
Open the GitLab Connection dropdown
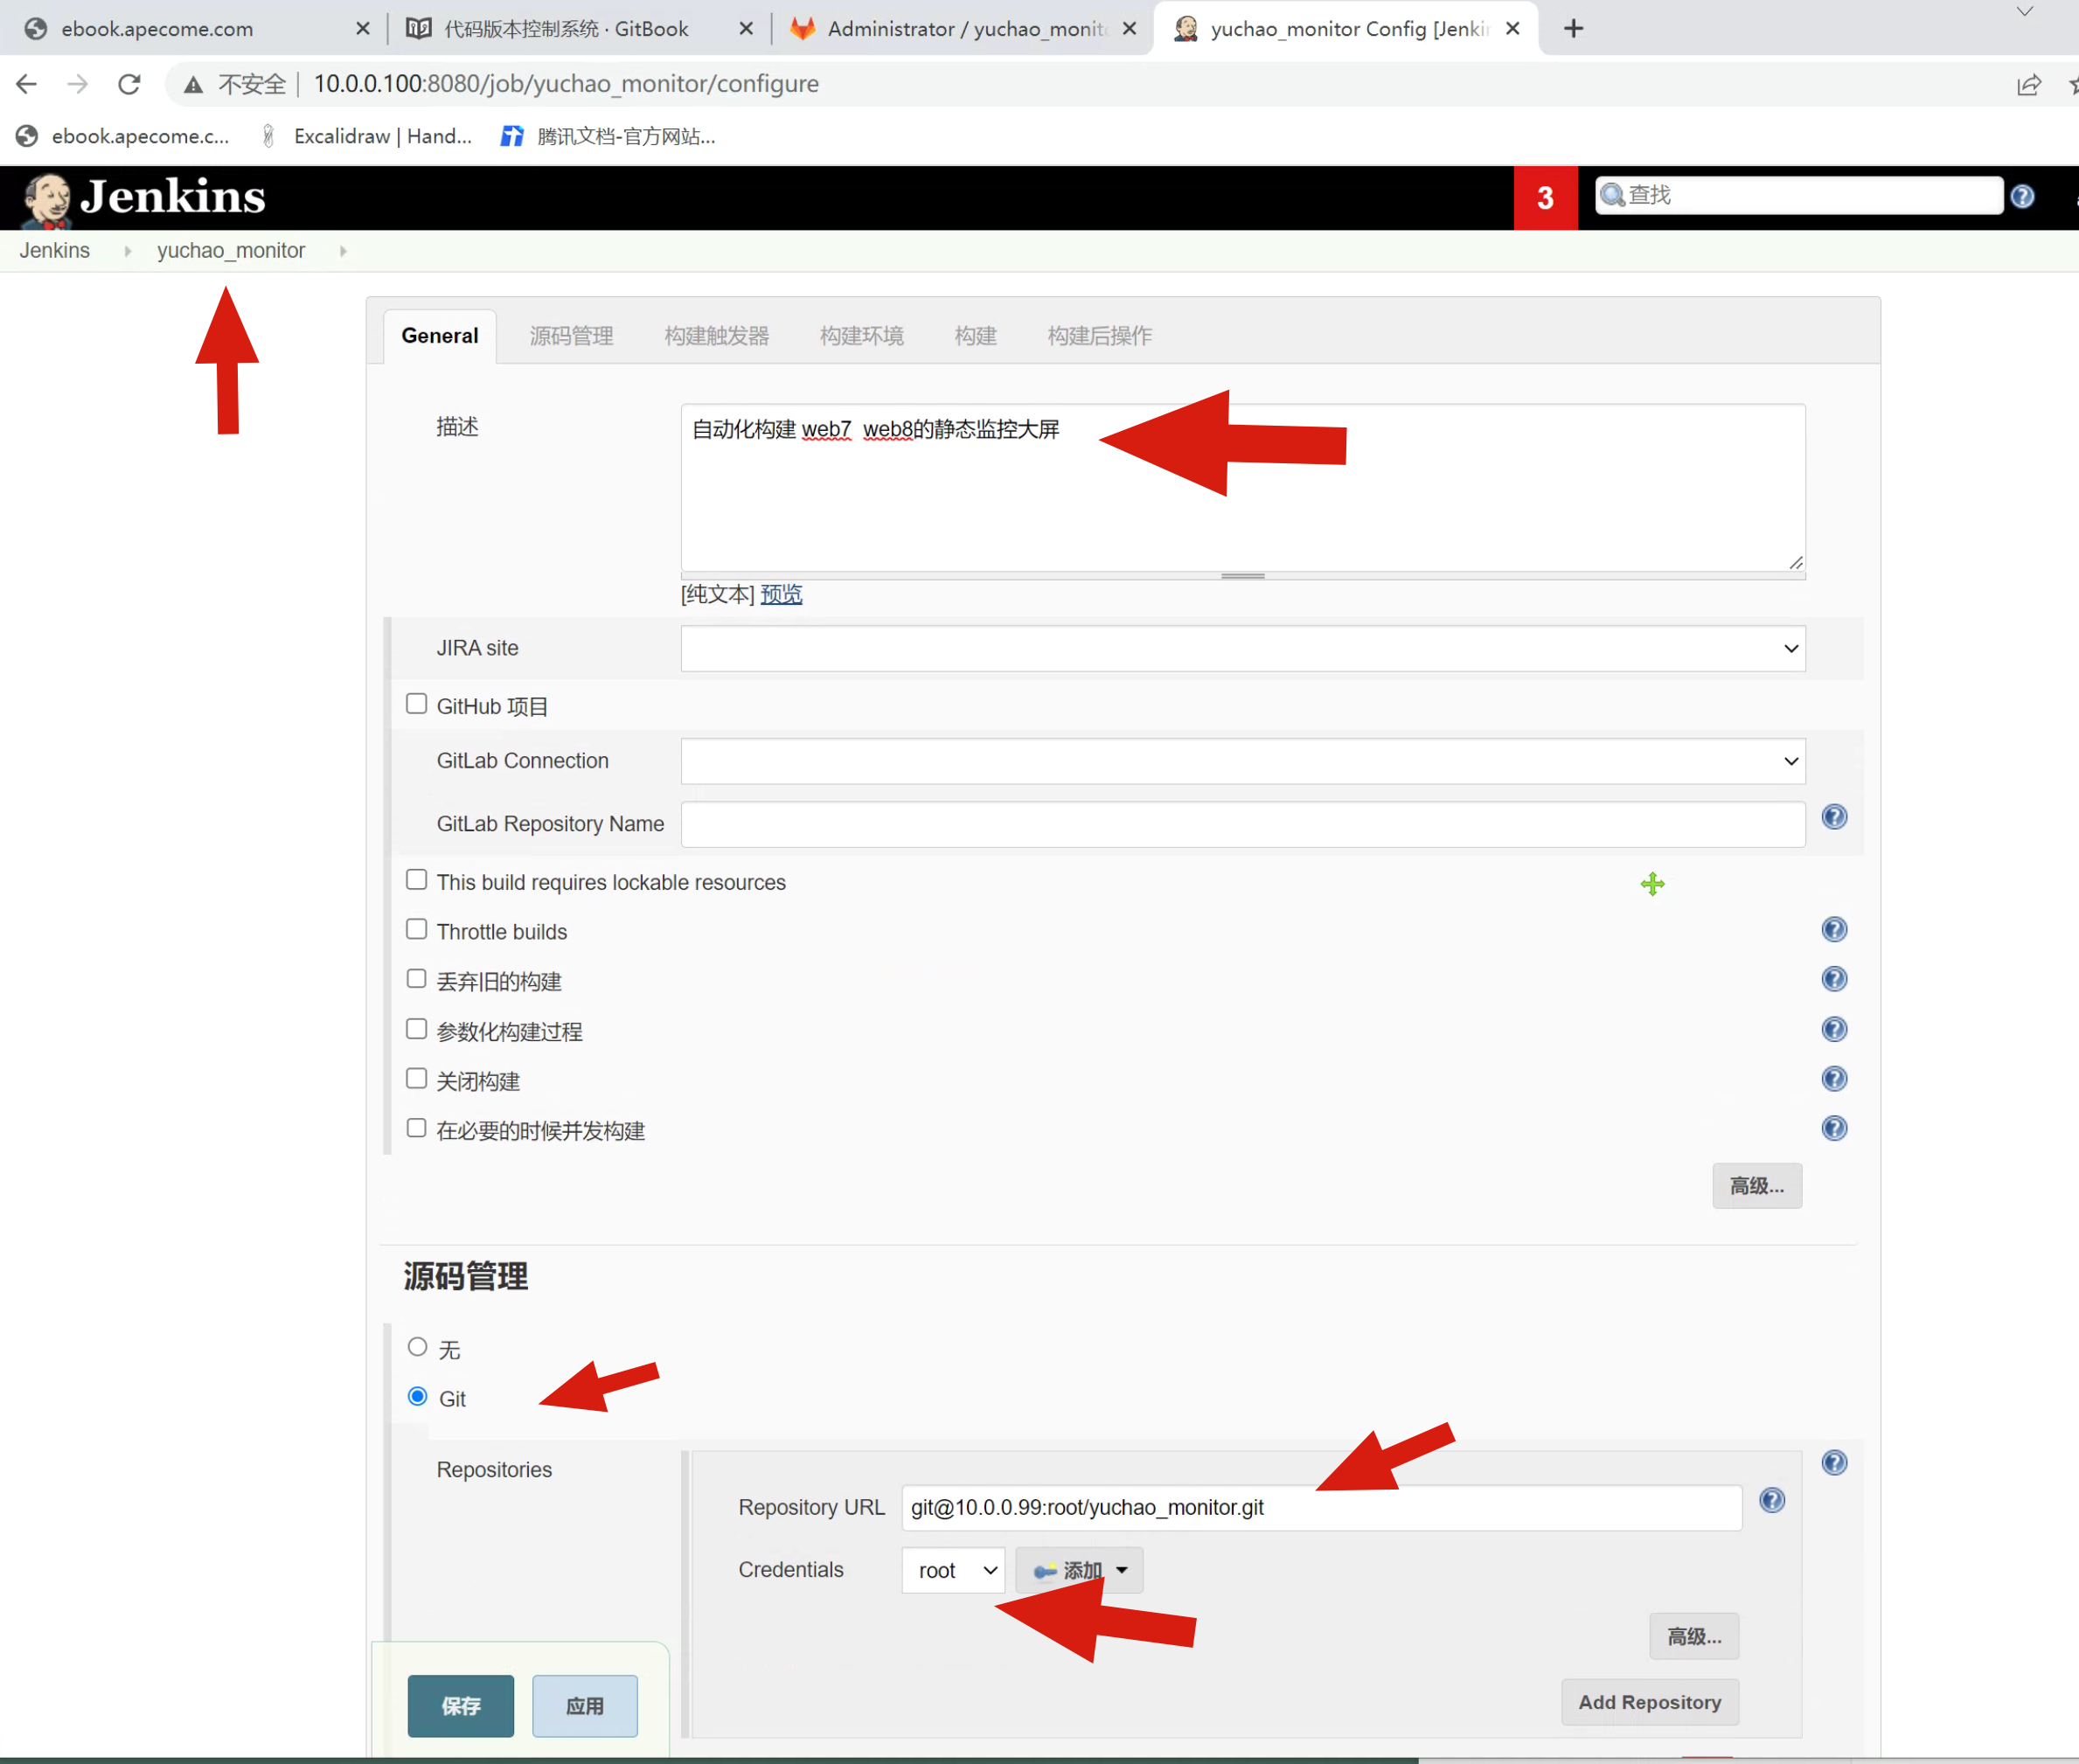pos(1242,761)
